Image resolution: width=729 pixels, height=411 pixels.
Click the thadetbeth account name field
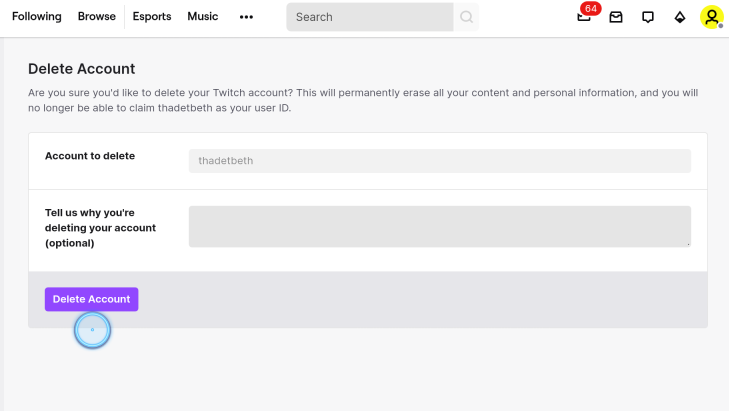pyautogui.click(x=440, y=161)
